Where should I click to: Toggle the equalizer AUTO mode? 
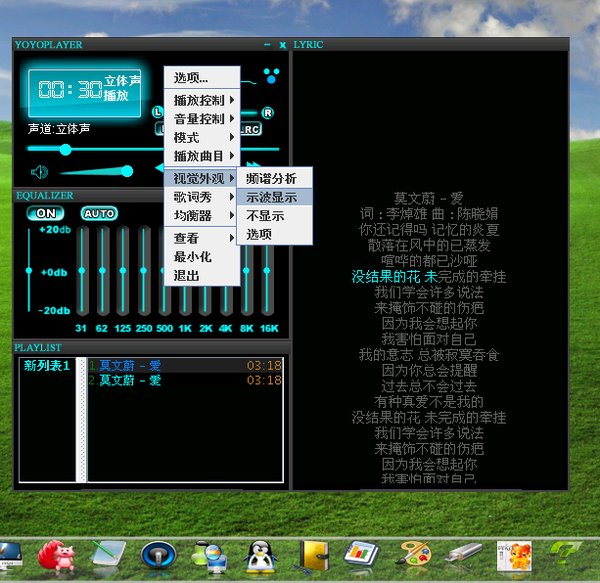pyautogui.click(x=99, y=213)
